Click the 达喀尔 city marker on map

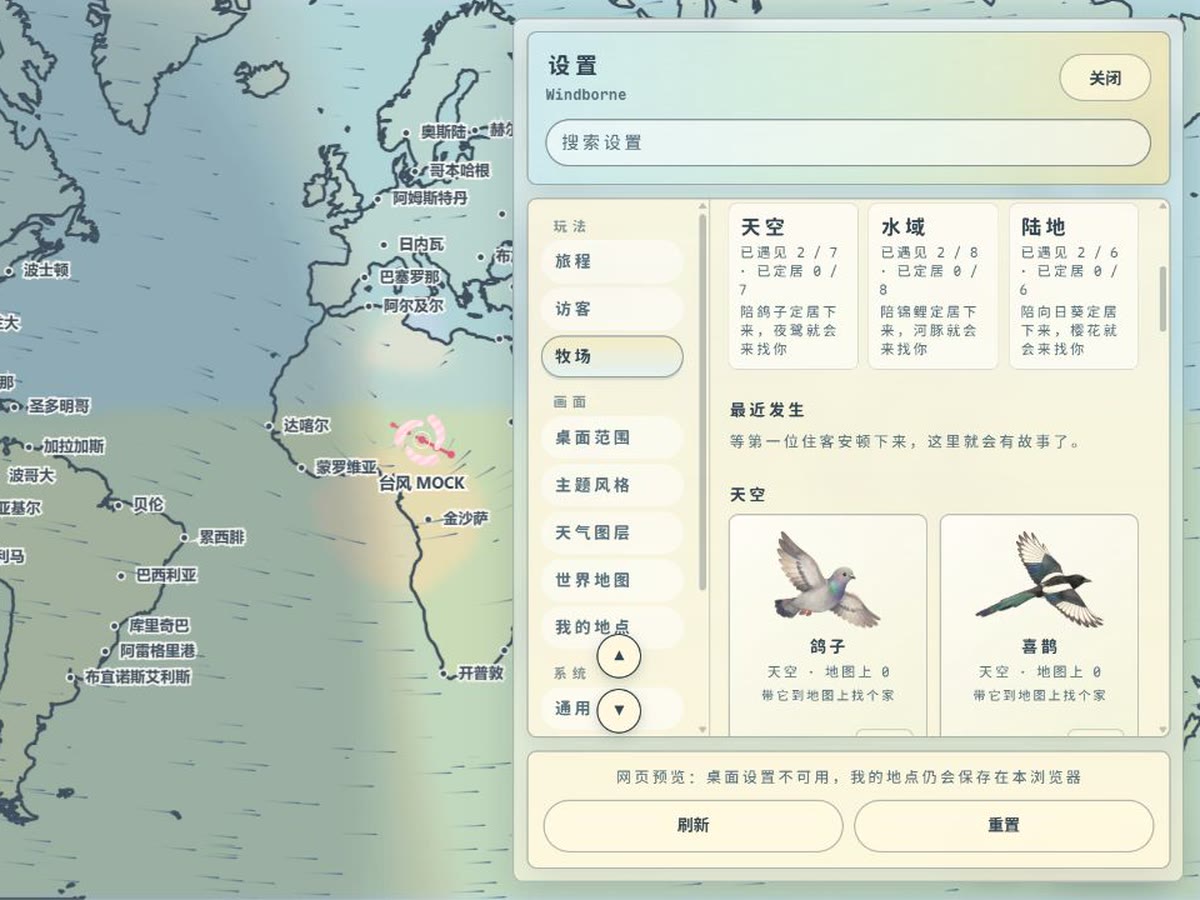coord(269,426)
